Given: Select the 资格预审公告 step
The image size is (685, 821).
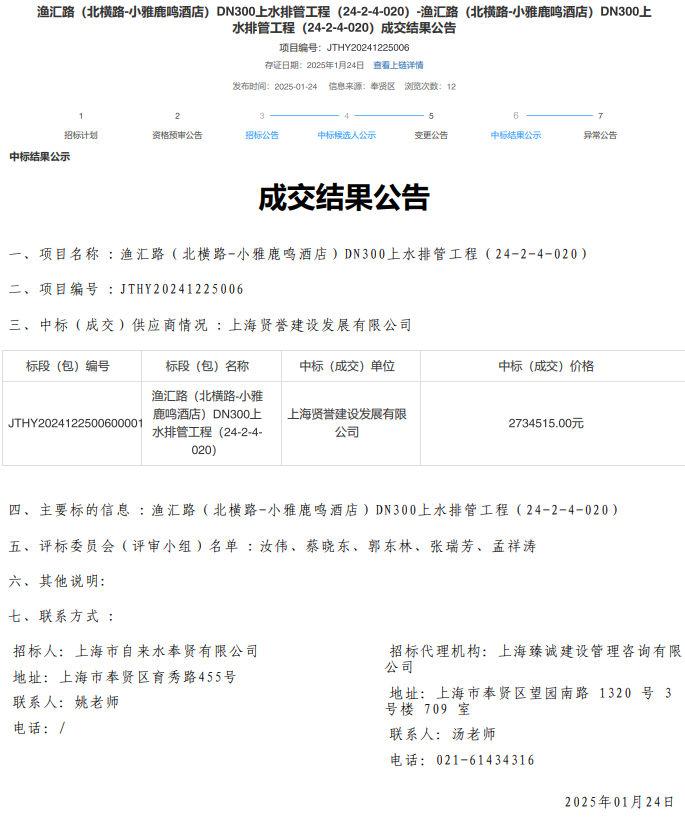Looking at the screenshot, I should tap(177, 135).
